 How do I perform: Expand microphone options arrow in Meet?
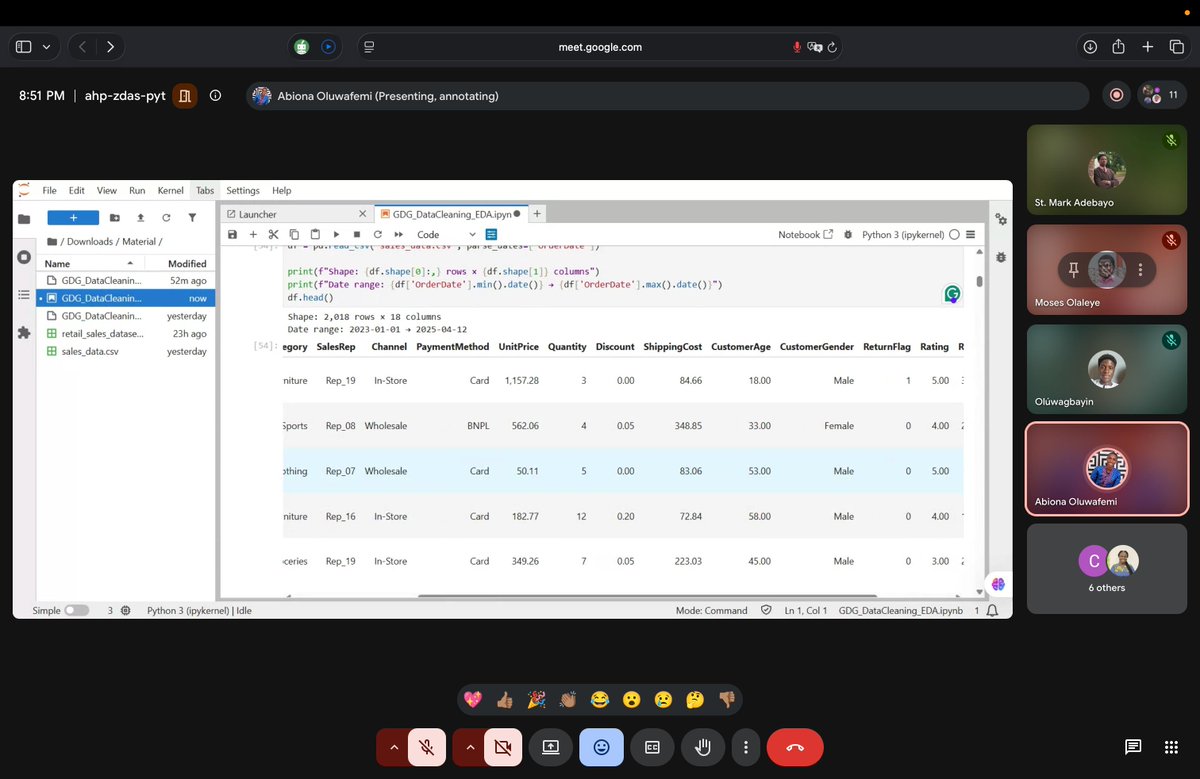point(393,747)
